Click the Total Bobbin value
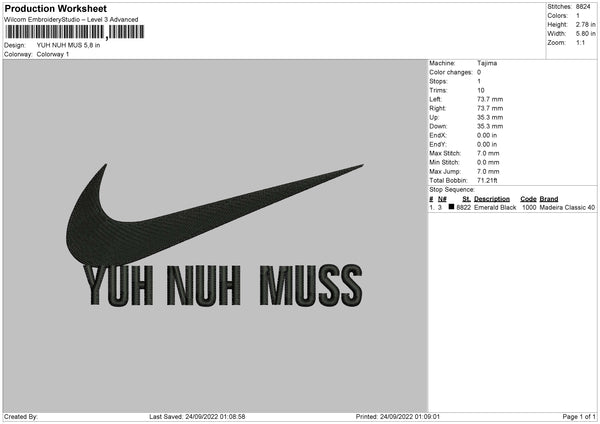Image resolution: width=600 pixels, height=424 pixels. coord(487,181)
